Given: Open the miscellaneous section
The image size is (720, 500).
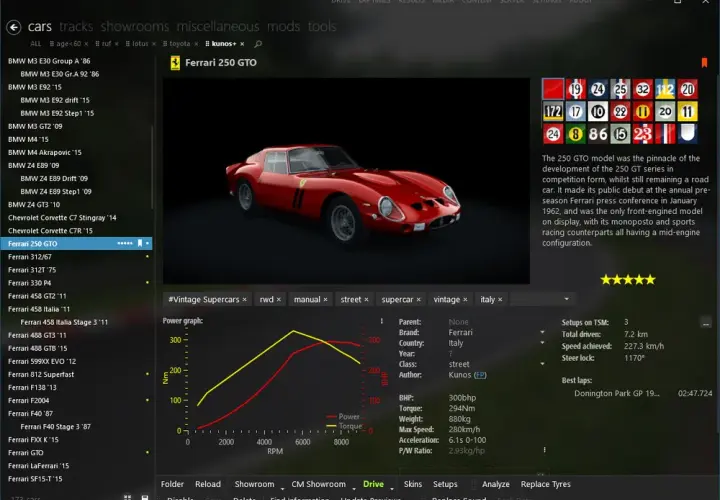Looking at the screenshot, I should (x=218, y=27).
